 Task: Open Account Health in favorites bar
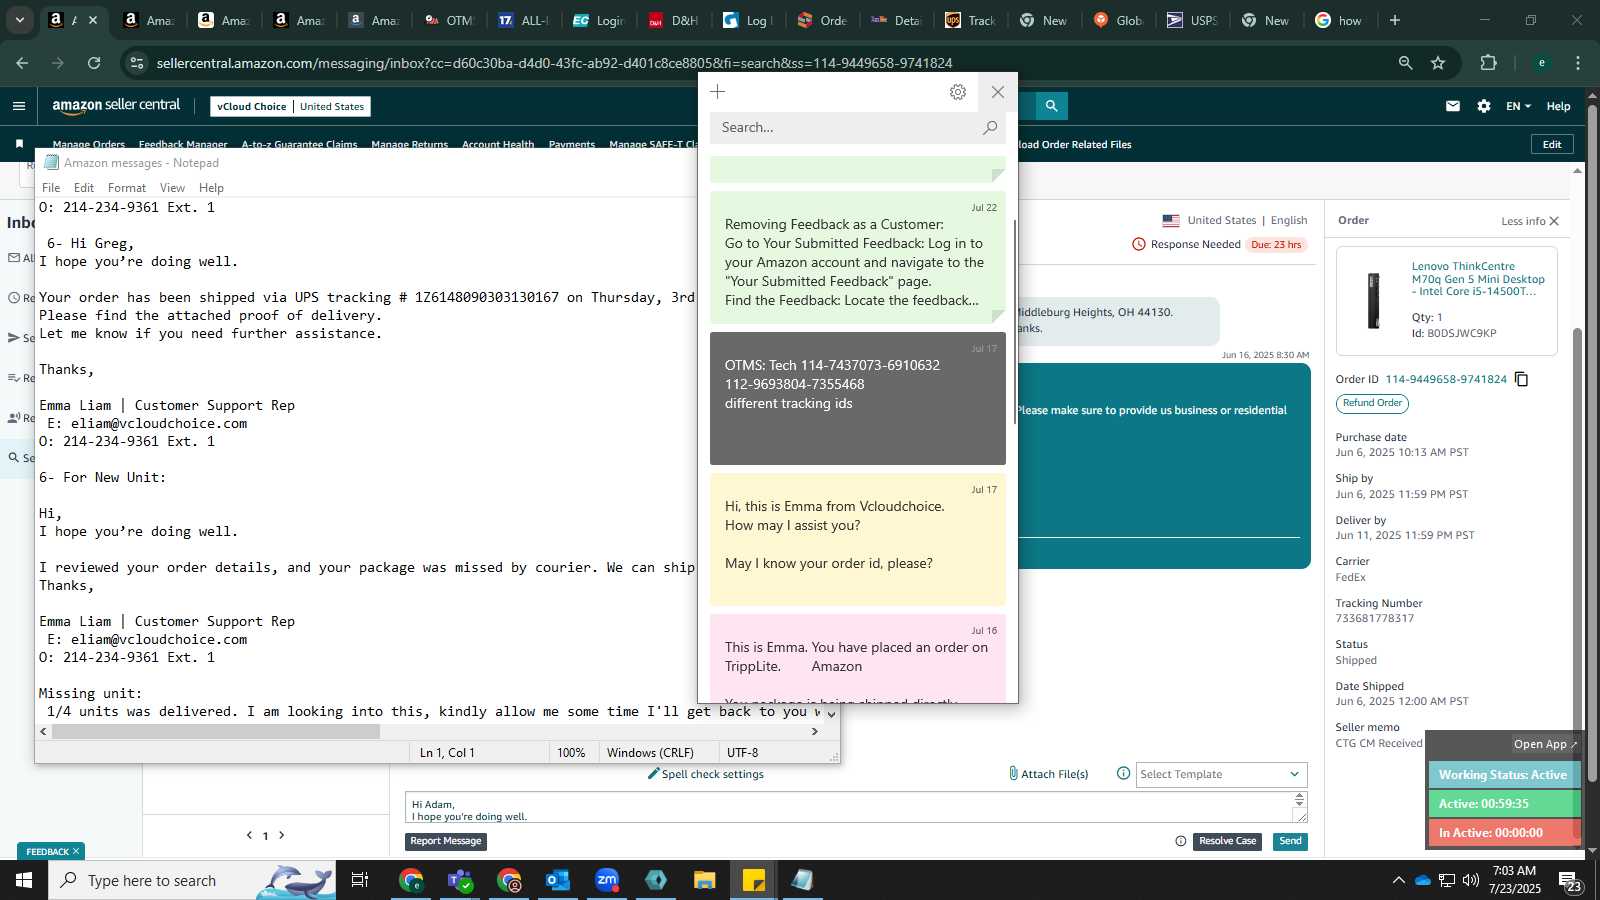point(498,144)
